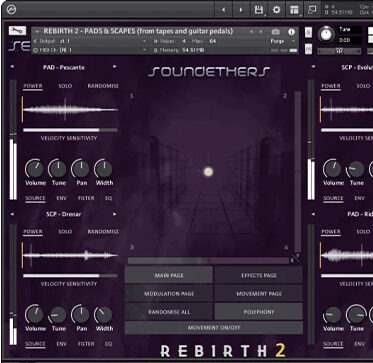
Task: Open the MIDI channel dropdown
Action: click(90, 50)
